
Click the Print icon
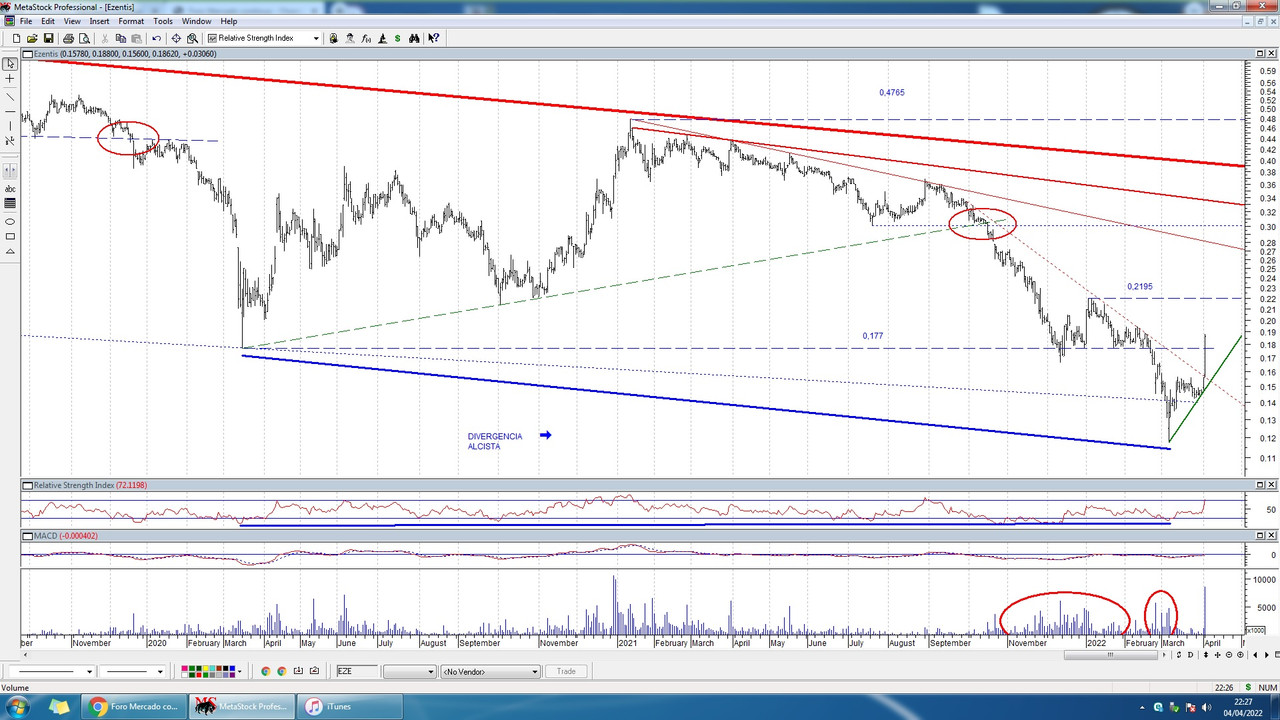[x=68, y=38]
